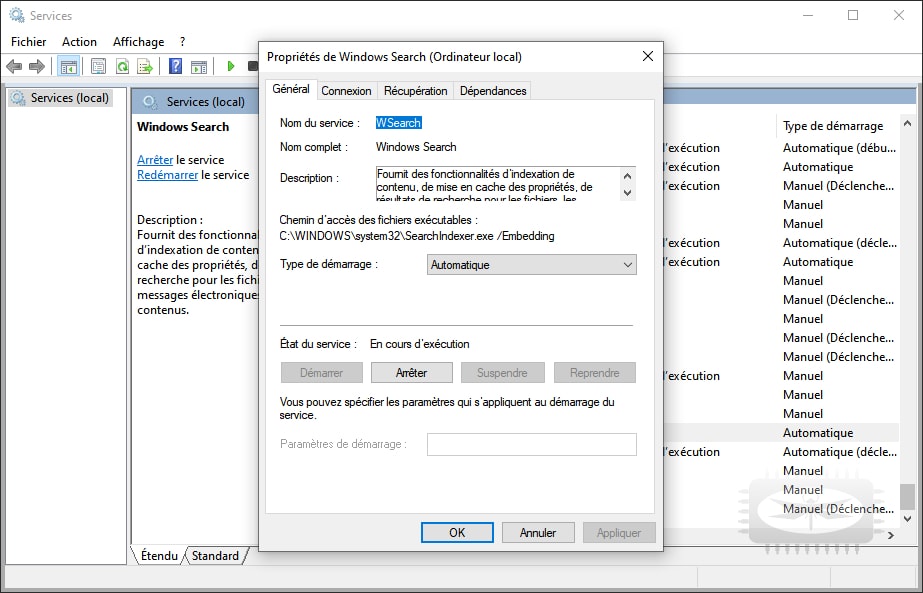The width and height of the screenshot is (923, 593).
Task: Open the Dépendances tab
Action: click(493, 91)
